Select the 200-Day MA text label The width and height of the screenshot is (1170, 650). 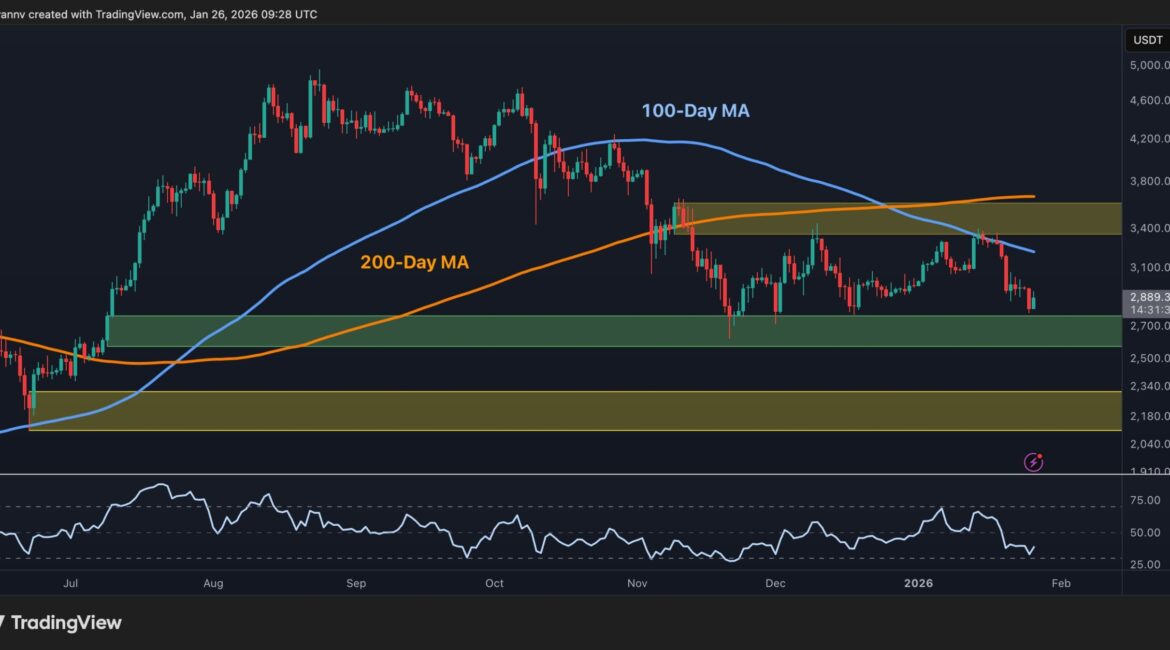pos(413,263)
